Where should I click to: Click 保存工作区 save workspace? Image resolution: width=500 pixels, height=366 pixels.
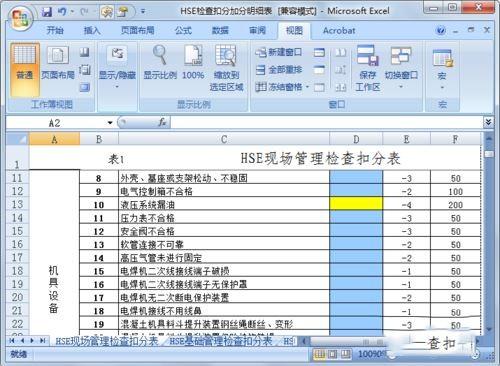click(368, 68)
